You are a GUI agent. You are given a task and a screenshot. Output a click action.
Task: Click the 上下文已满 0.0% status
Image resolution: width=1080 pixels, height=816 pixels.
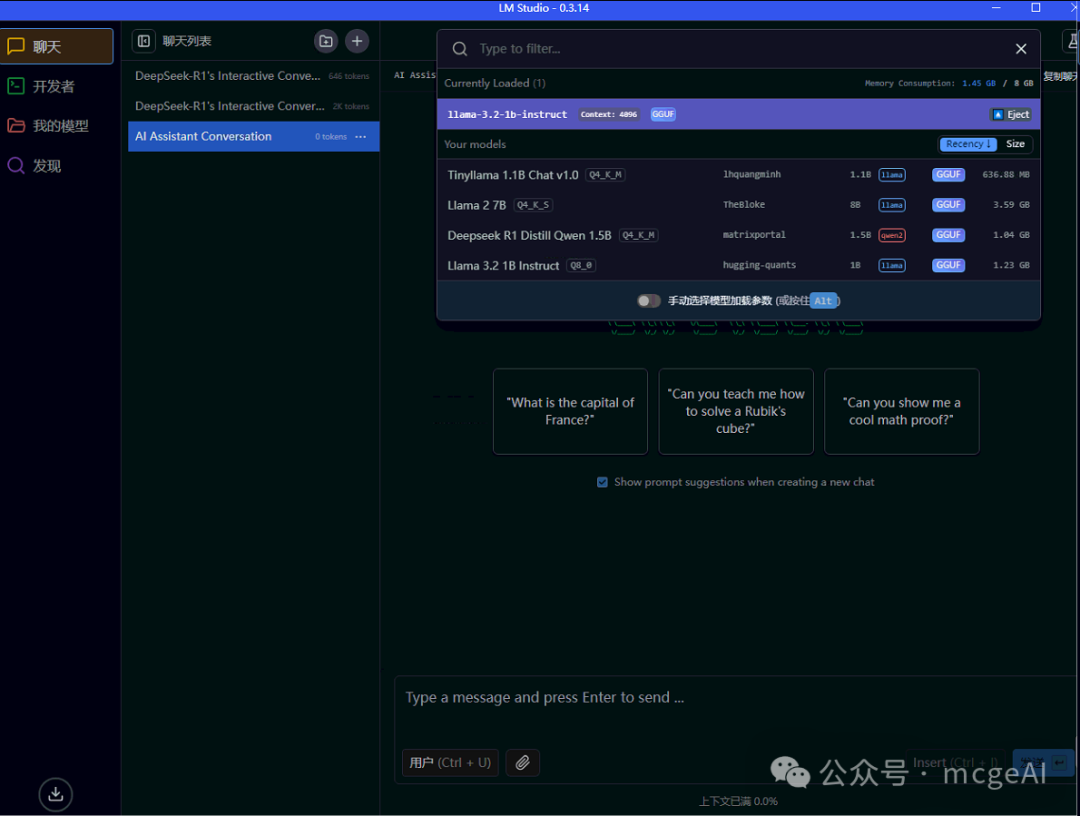pos(738,802)
